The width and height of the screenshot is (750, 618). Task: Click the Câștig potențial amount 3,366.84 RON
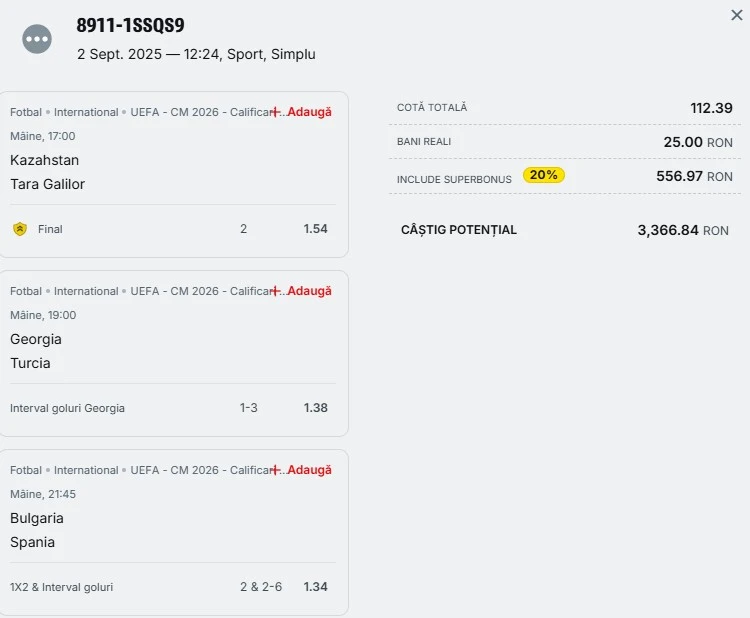click(683, 230)
